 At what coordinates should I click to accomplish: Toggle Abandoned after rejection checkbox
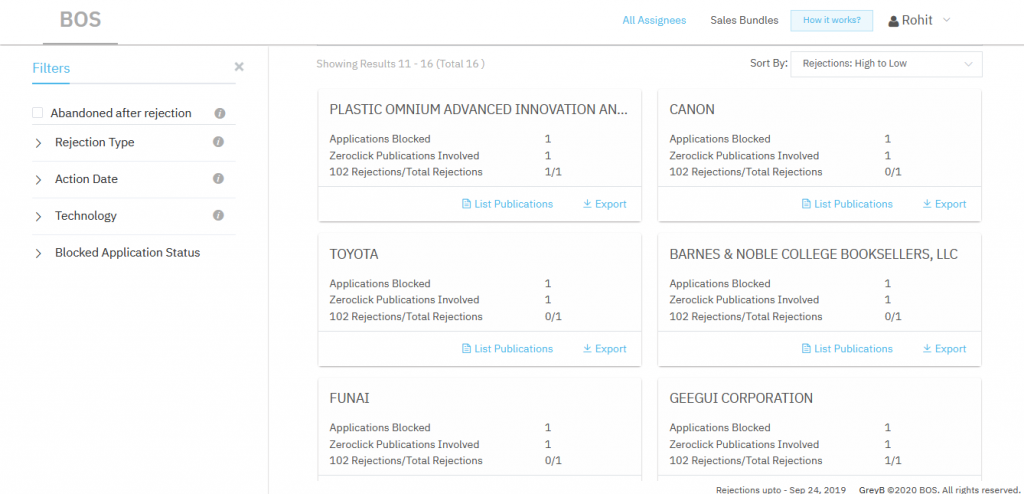tap(38, 113)
